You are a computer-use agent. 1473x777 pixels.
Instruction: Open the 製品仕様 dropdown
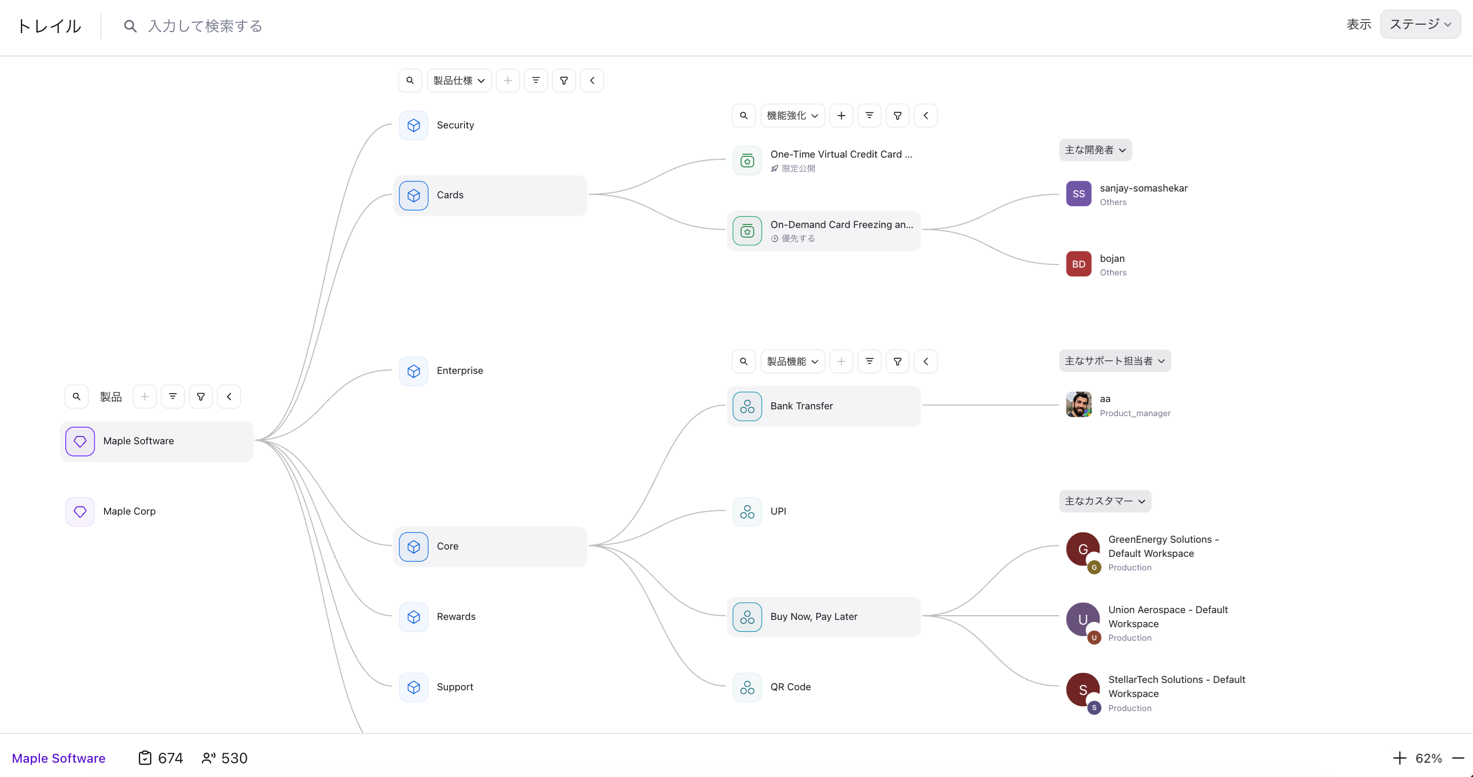coord(459,81)
